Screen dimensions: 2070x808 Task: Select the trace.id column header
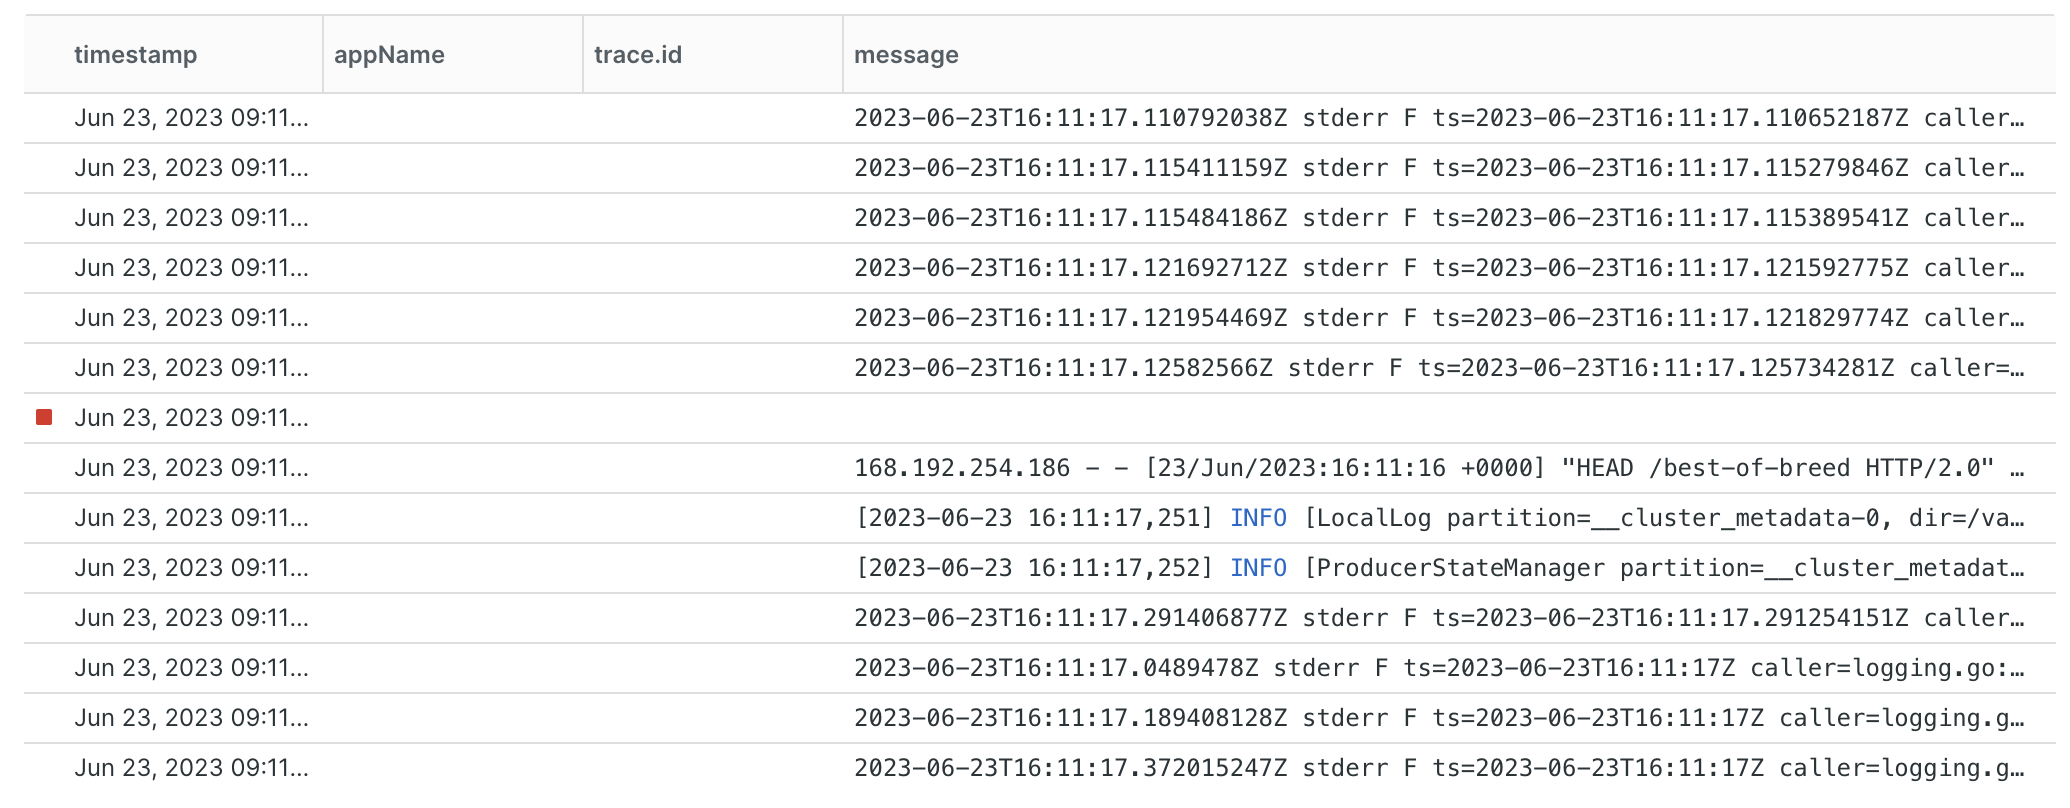[x=637, y=55]
